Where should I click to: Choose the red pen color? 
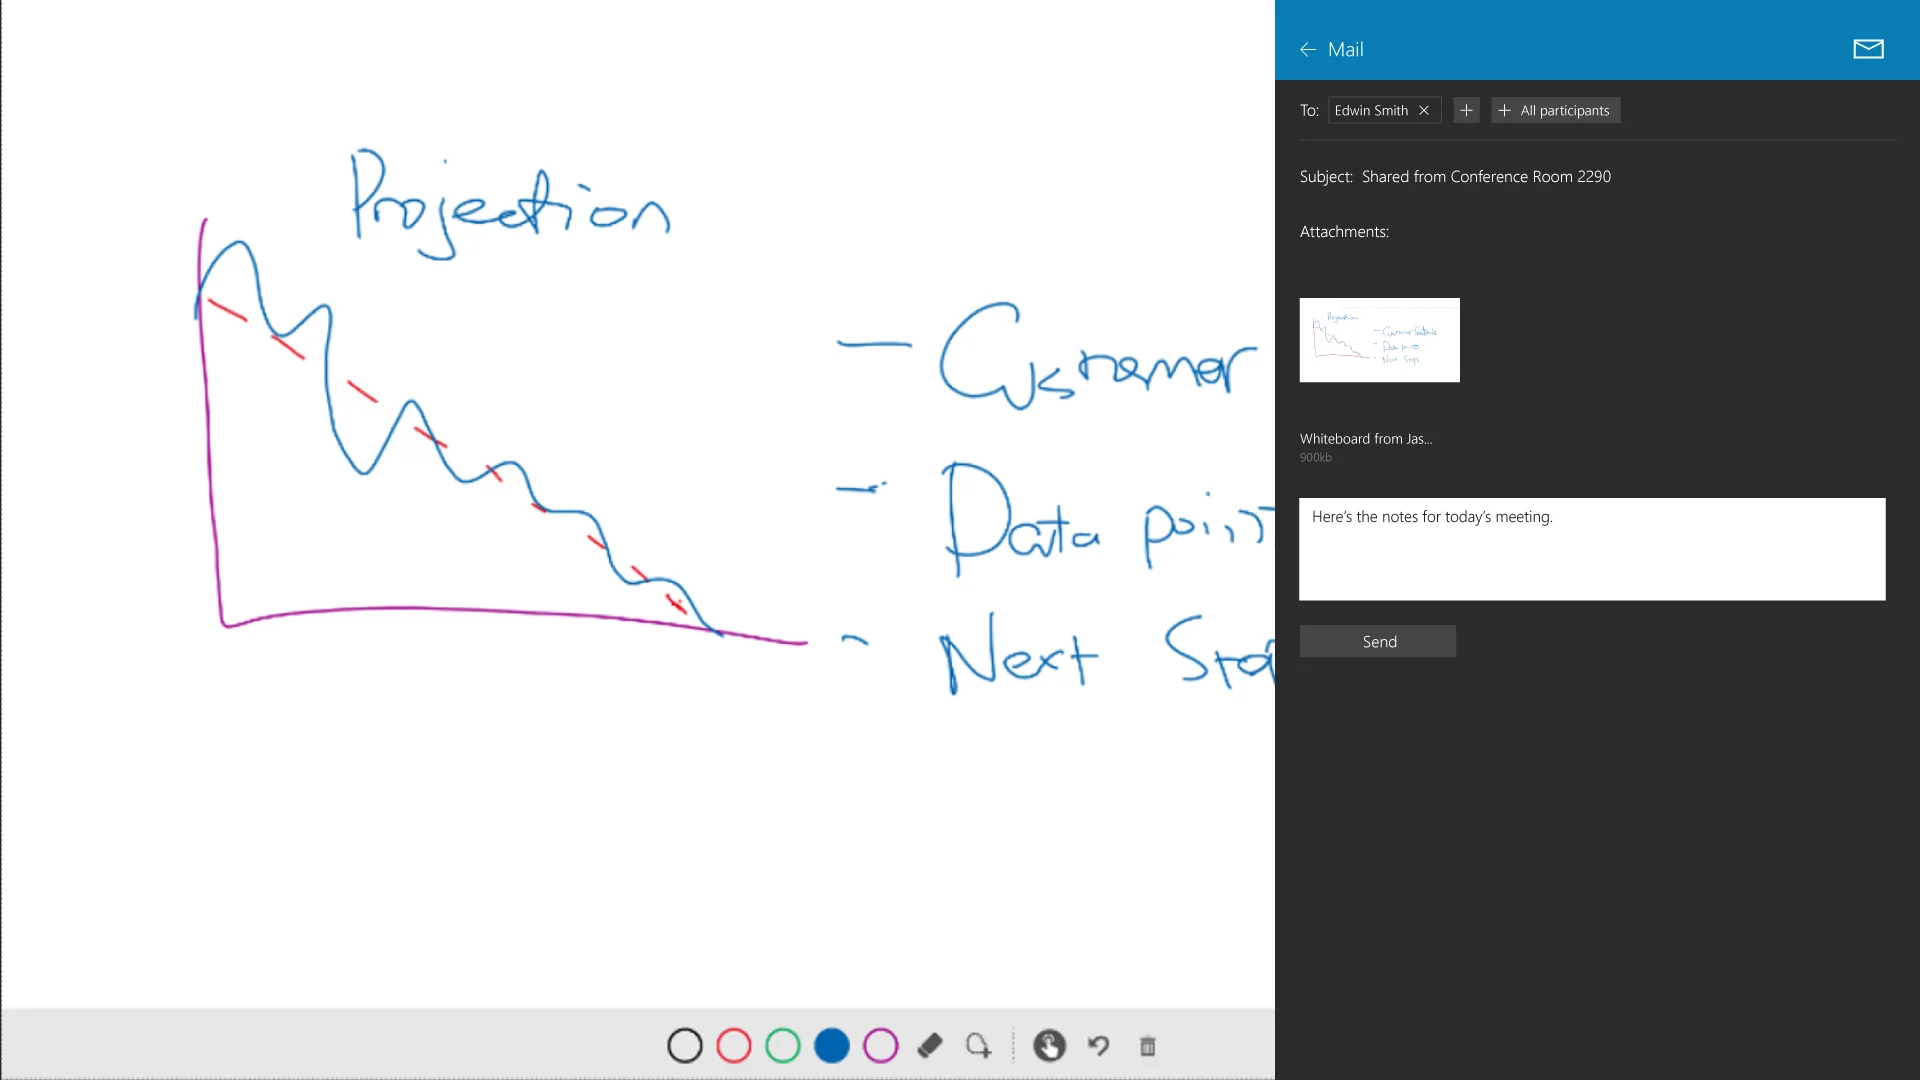click(x=734, y=1046)
